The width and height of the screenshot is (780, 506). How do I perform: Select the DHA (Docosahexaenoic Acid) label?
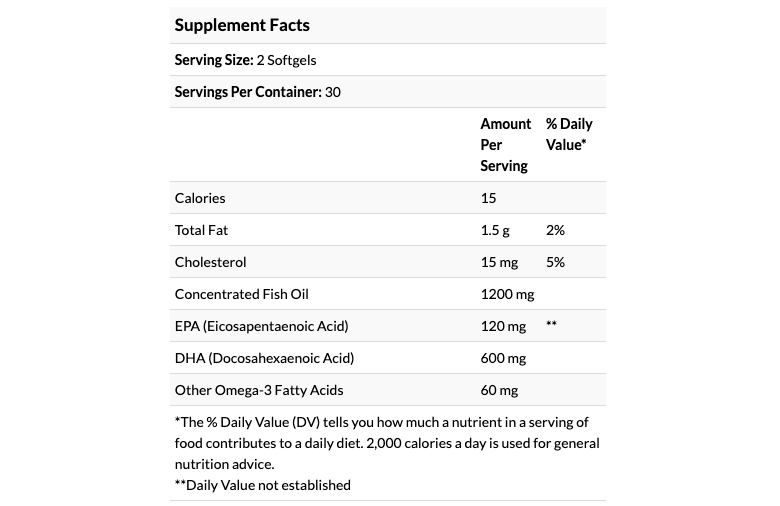pos(264,358)
